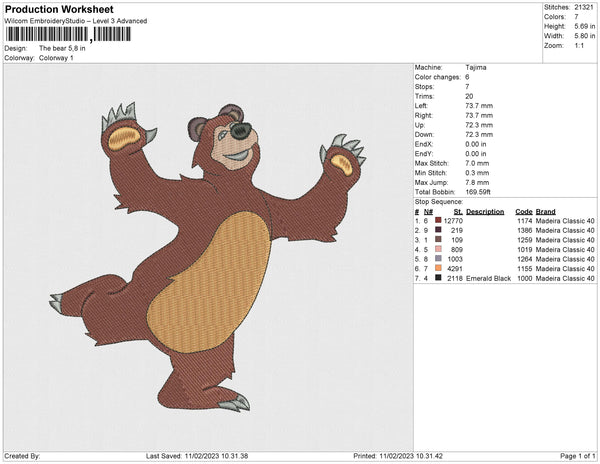Click the 'Brand' column header
This screenshot has height=464, width=600.
[545, 212]
